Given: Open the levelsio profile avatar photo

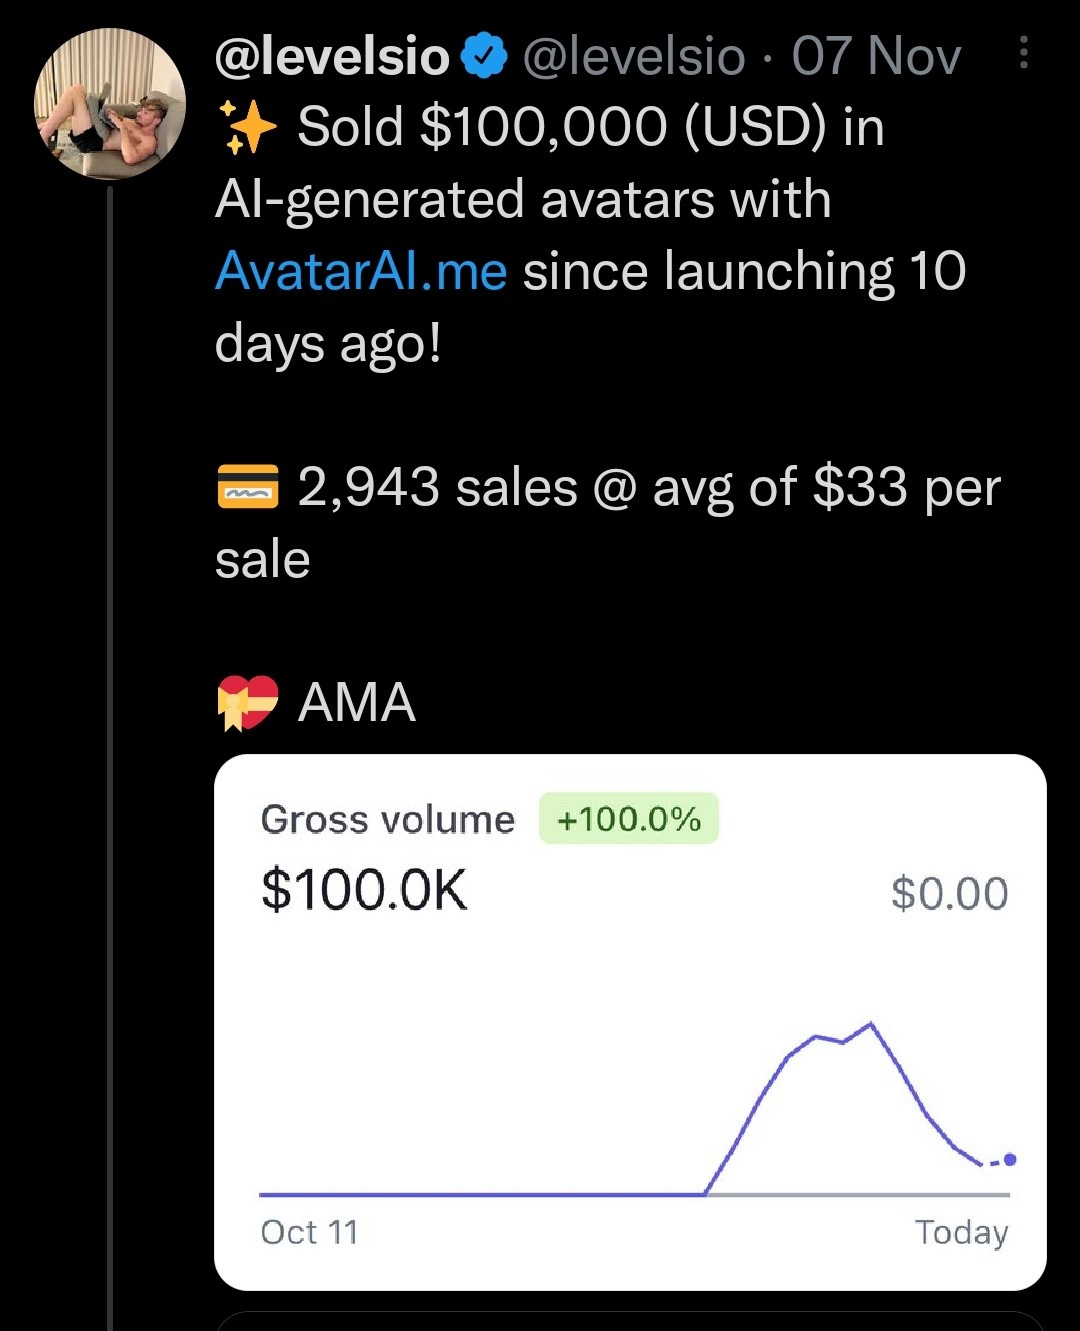Looking at the screenshot, I should point(110,104).
